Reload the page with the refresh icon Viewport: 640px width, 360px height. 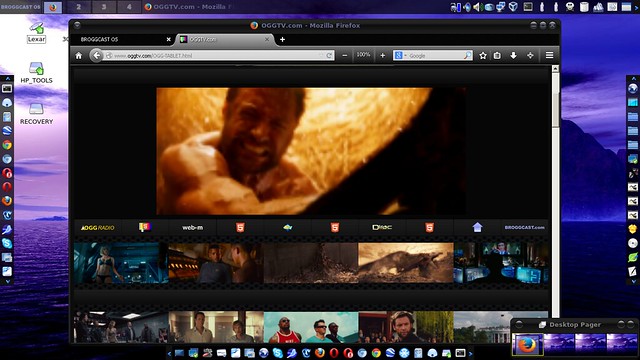(329, 56)
